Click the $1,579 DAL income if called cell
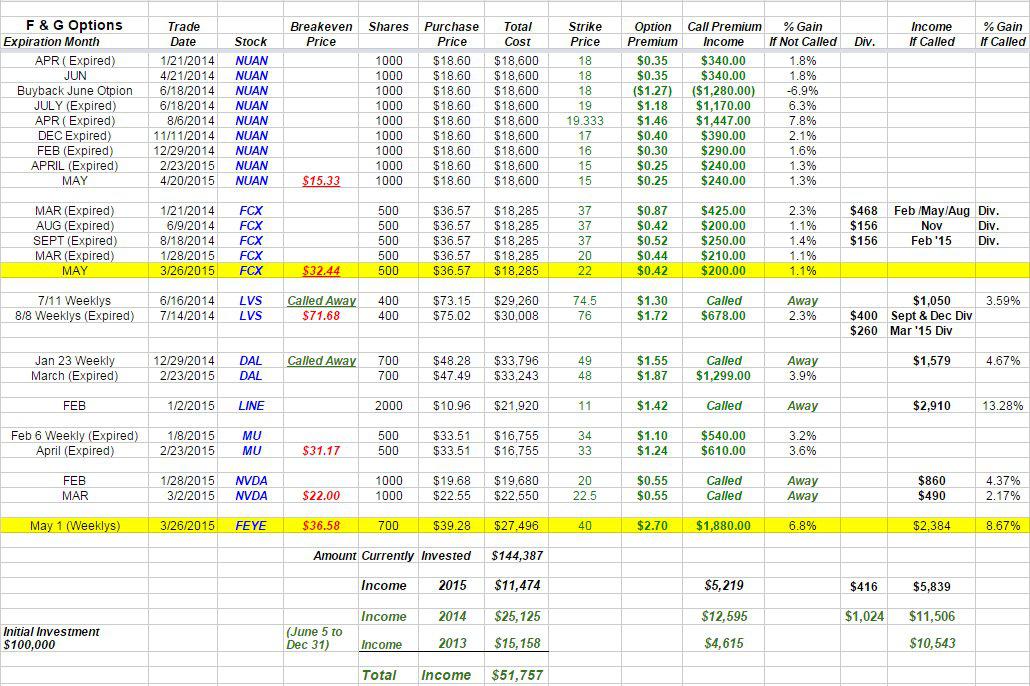This screenshot has width=1030, height=686. pos(931,361)
